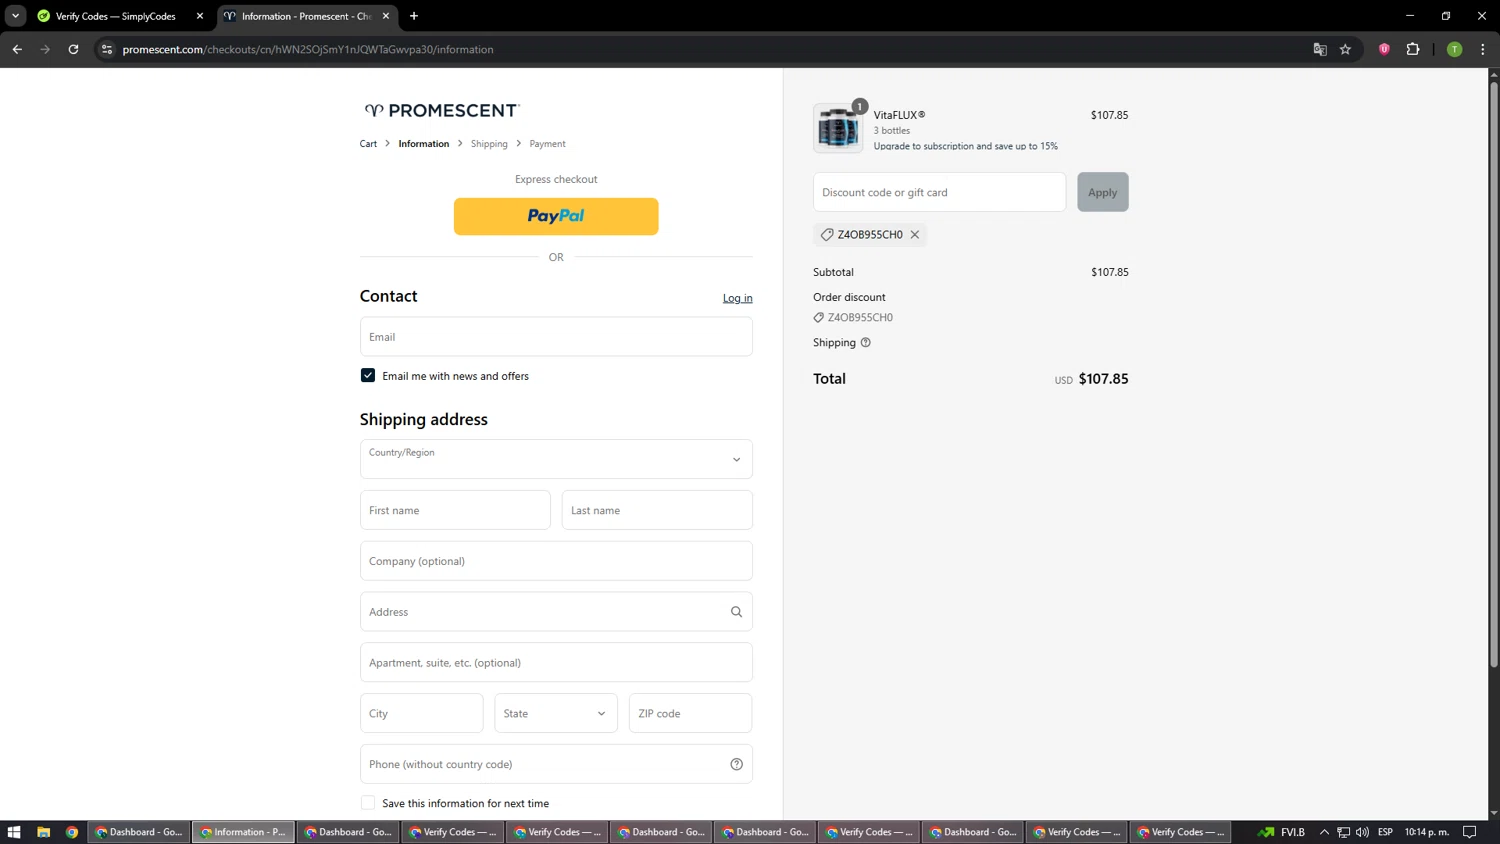Close the Verify Codes browser tab

[200, 16]
